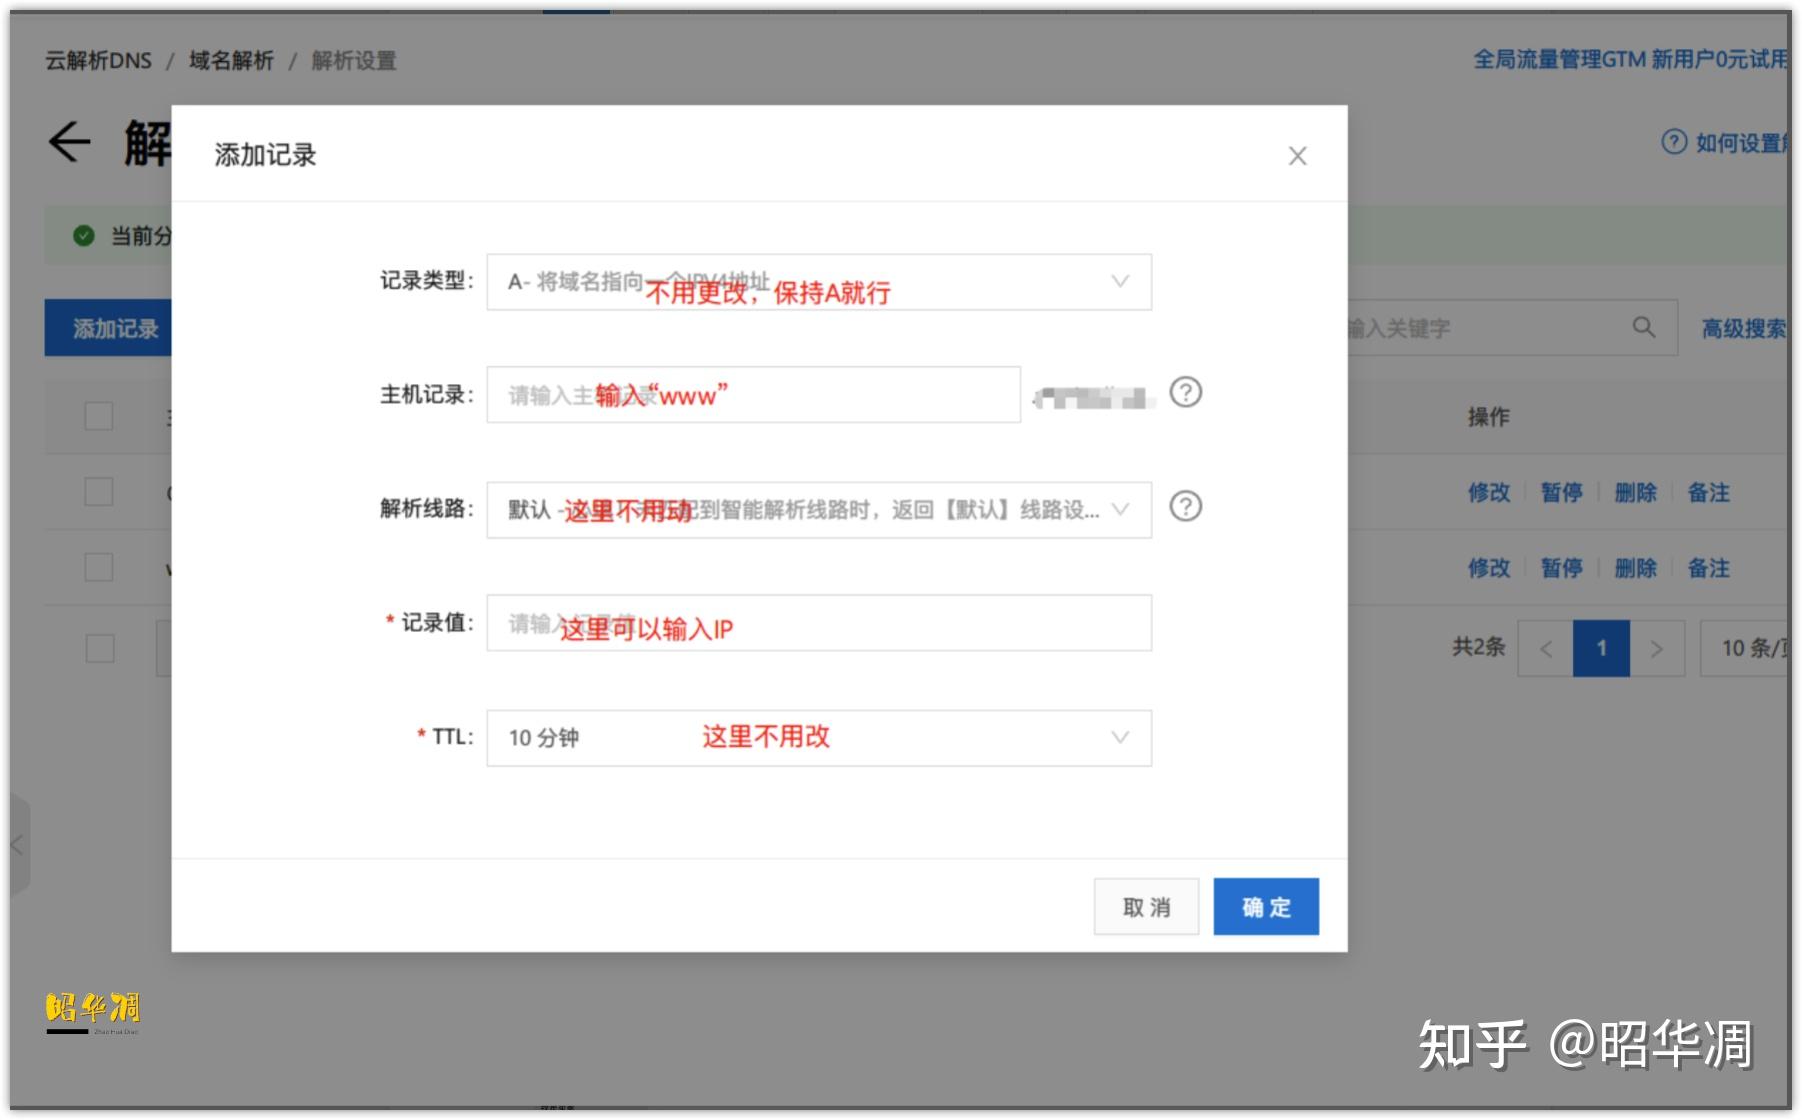Close the 添加记录 dialog
This screenshot has height=1120, width=1802.
[1297, 156]
